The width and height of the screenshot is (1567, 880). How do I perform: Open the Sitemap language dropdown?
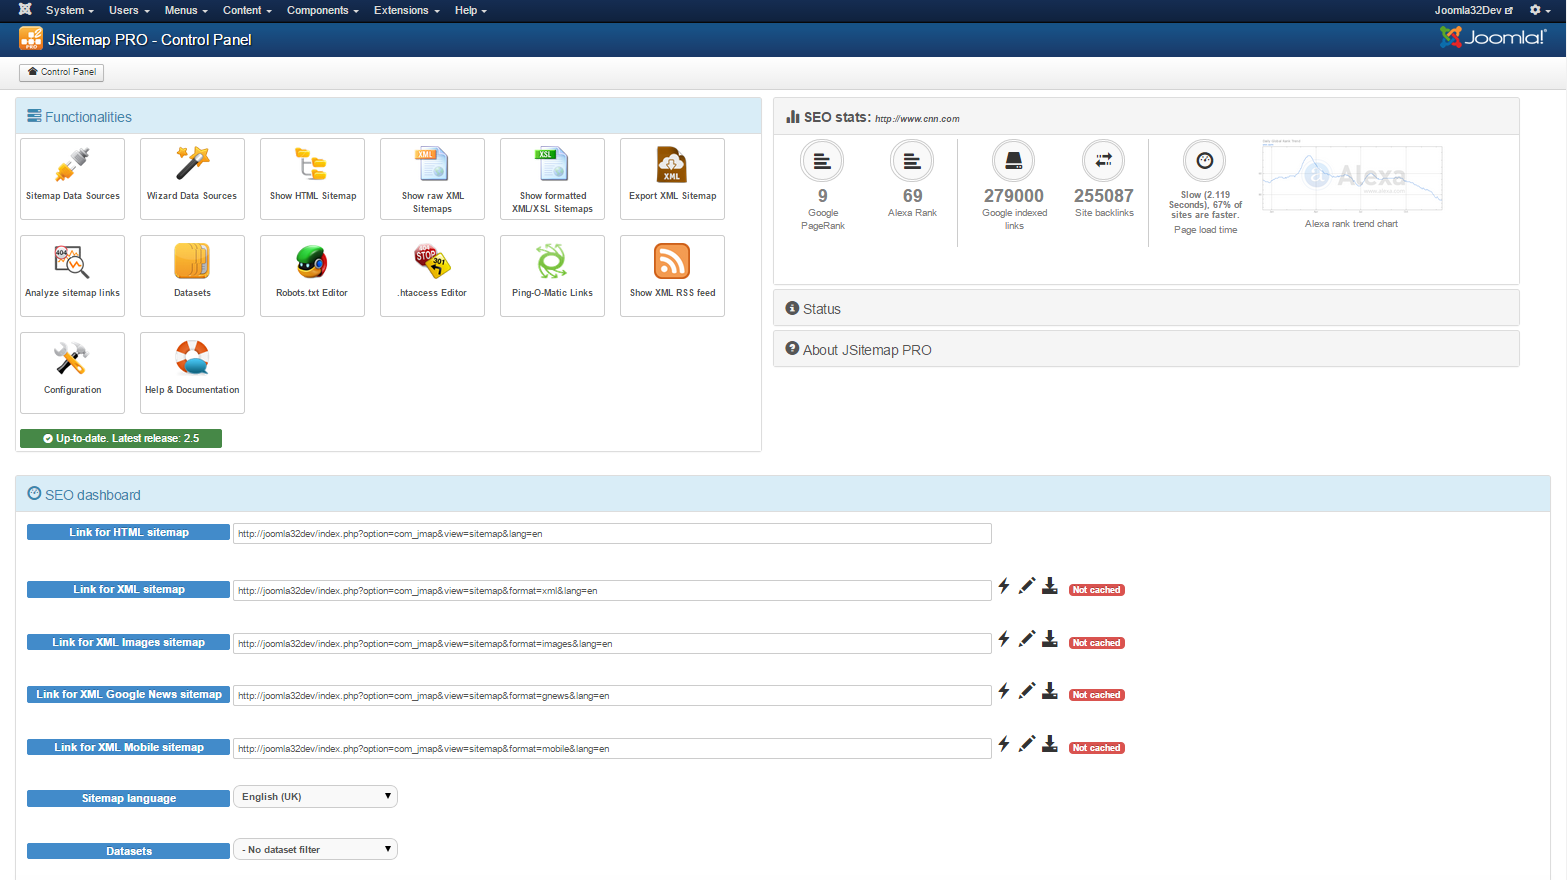point(315,797)
